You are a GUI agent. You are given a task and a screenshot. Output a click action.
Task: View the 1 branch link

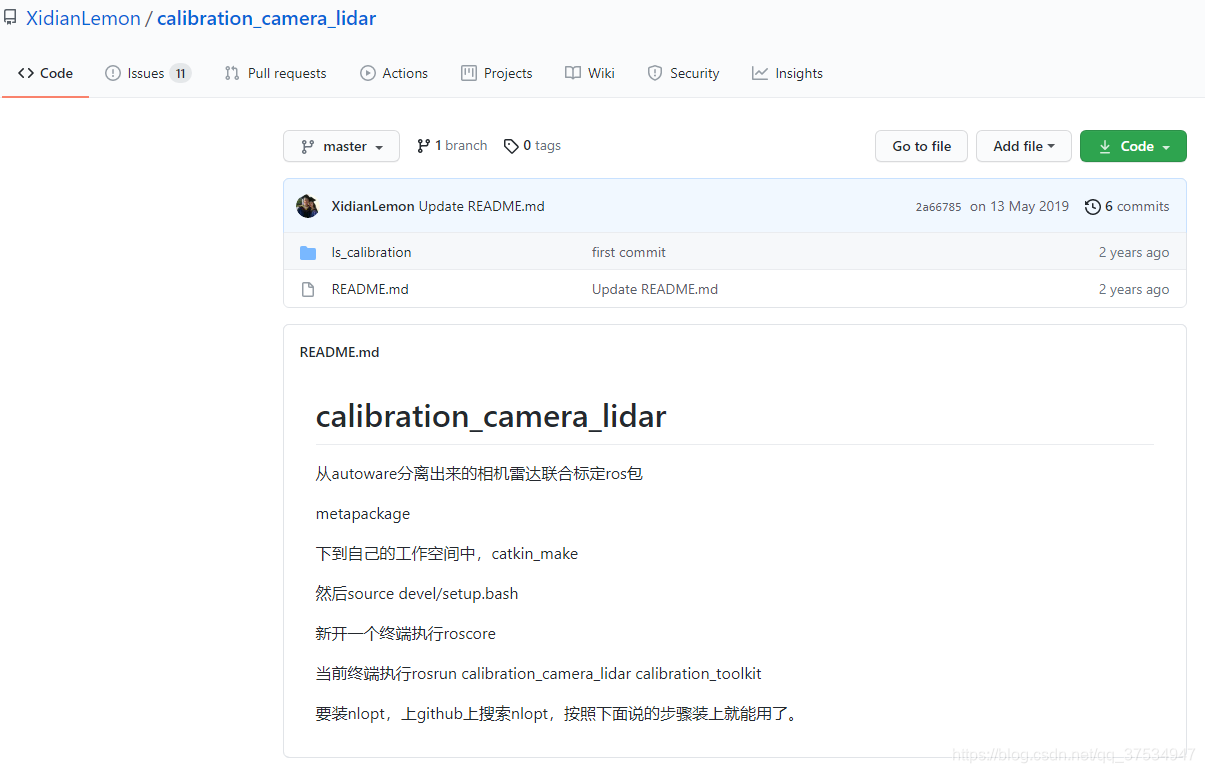pyautogui.click(x=452, y=146)
